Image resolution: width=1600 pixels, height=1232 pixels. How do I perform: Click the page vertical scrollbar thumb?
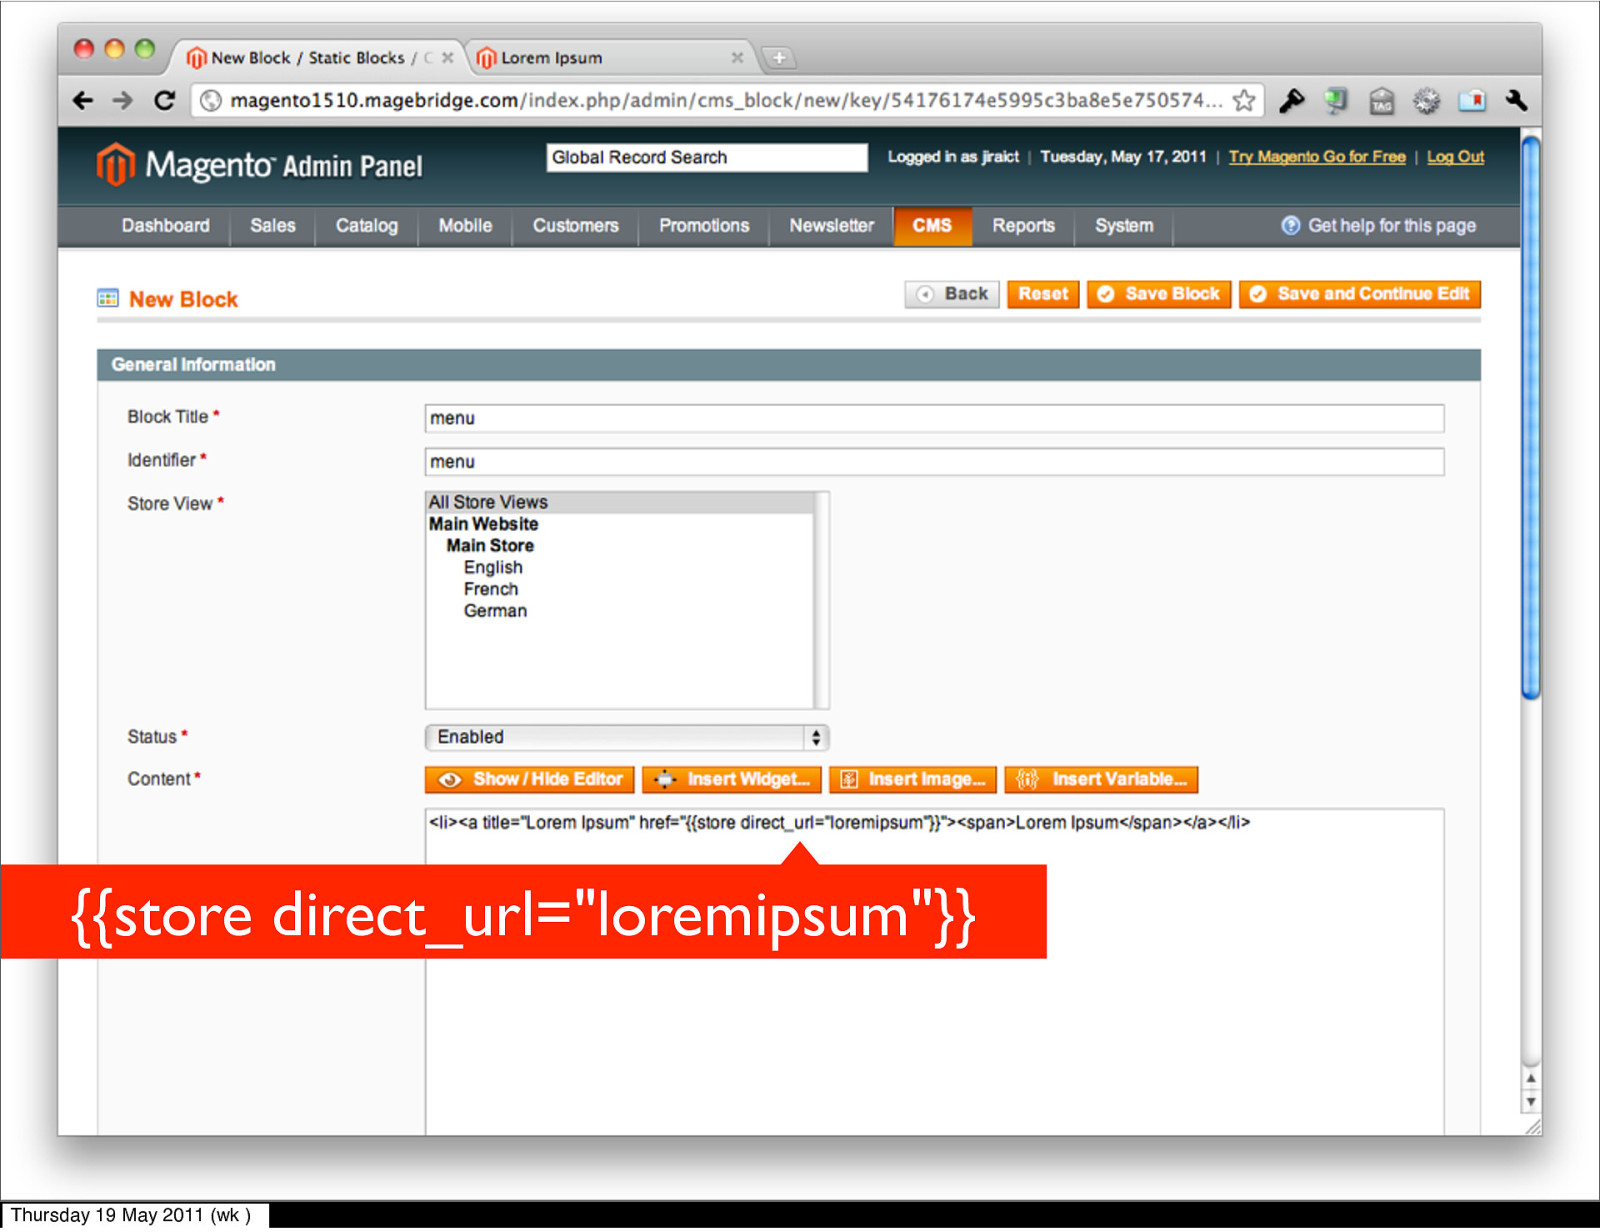(x=1530, y=417)
